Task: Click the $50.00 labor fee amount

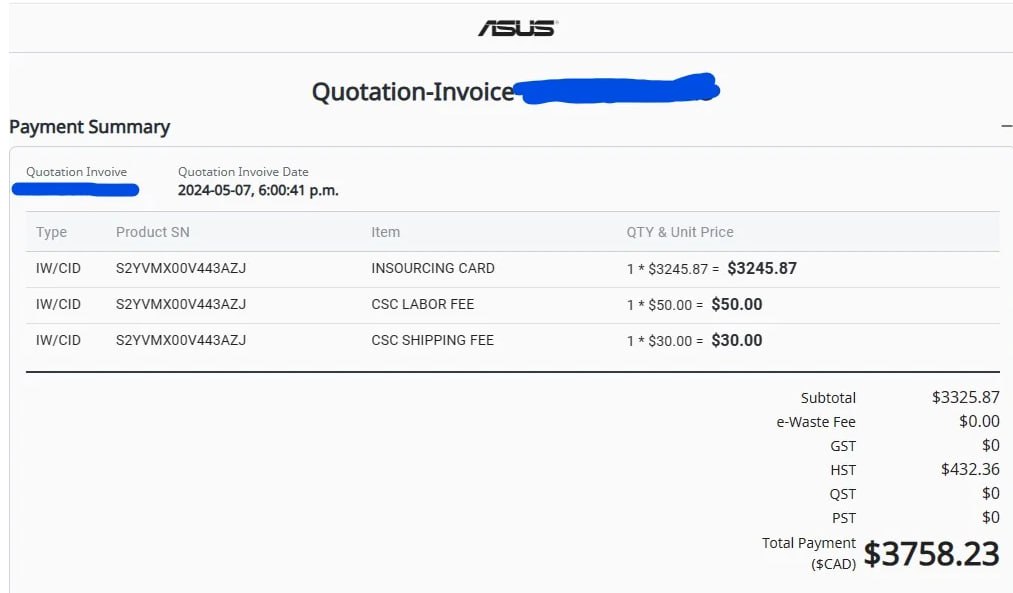Action: 737,304
